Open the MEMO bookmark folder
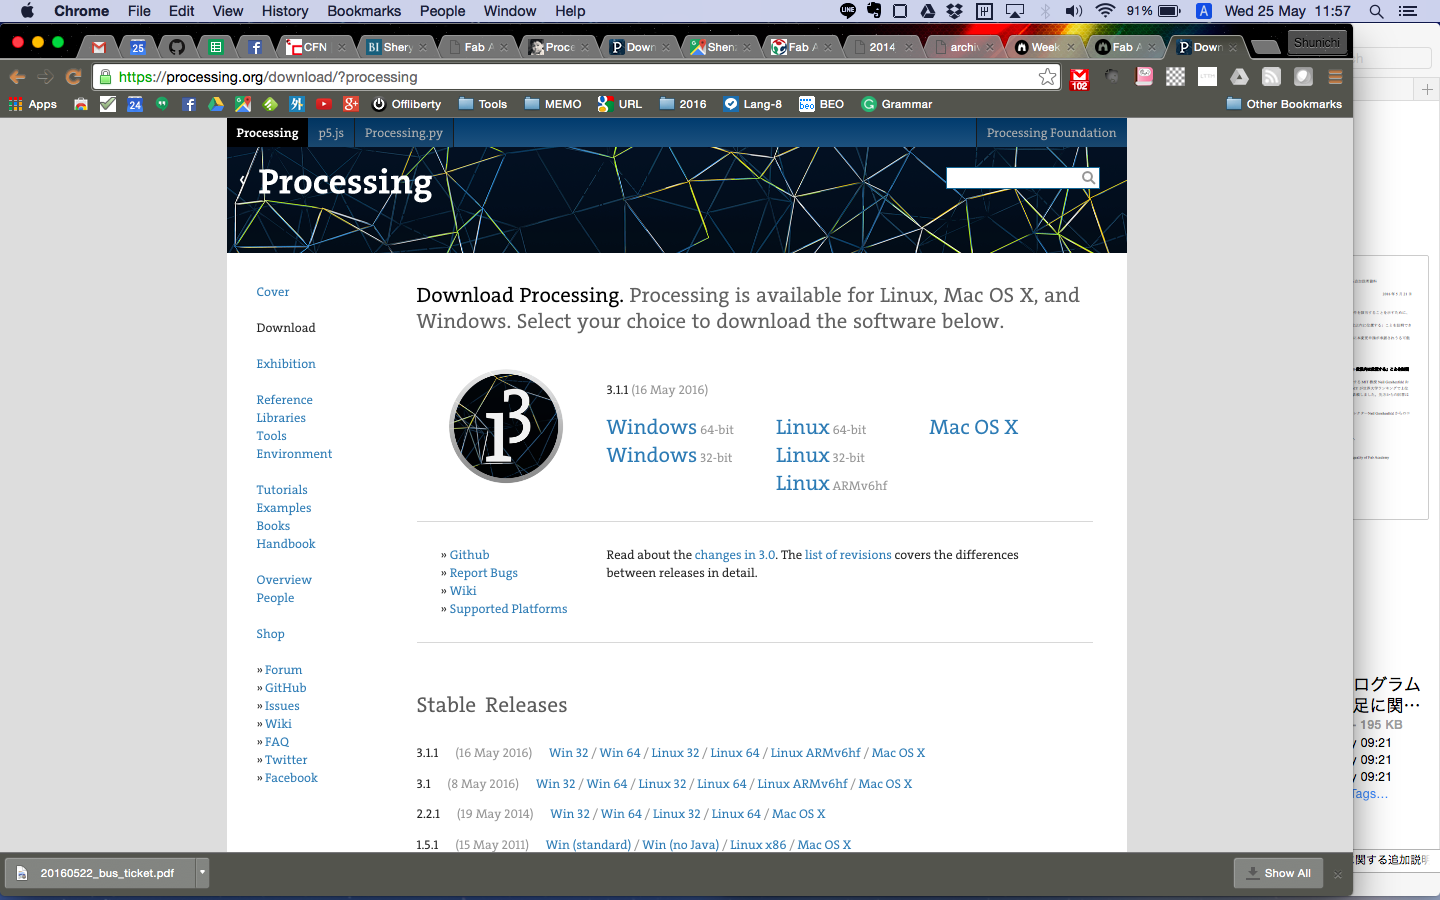The width and height of the screenshot is (1440, 900). (x=553, y=104)
